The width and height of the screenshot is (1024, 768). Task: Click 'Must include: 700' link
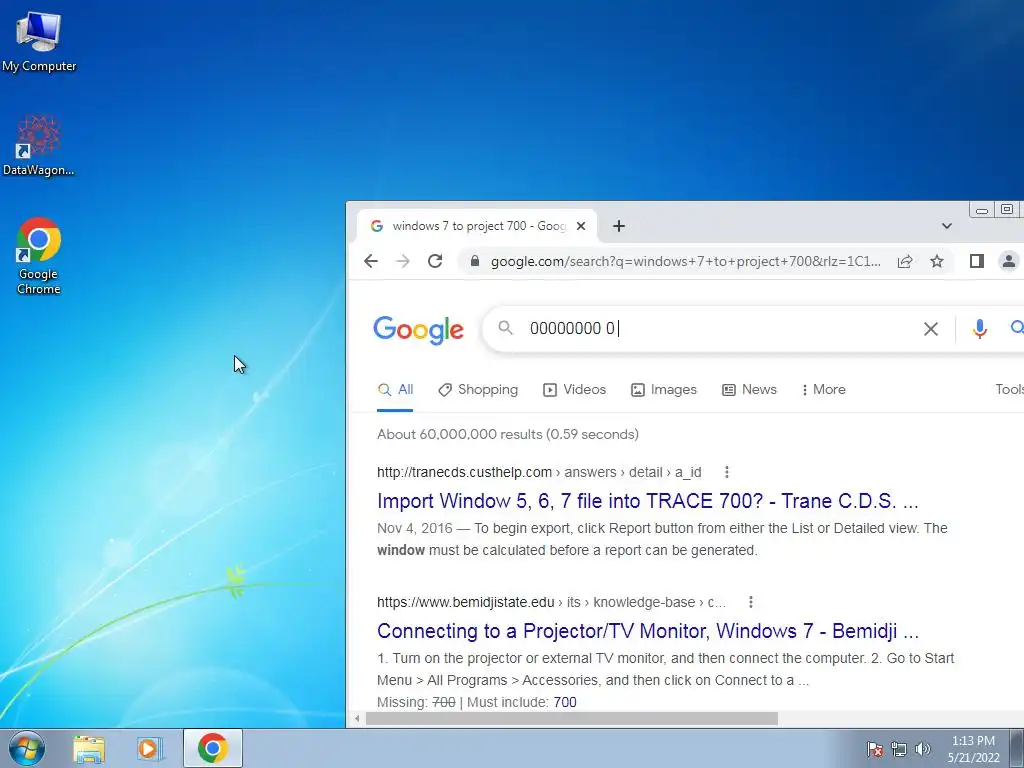click(565, 703)
